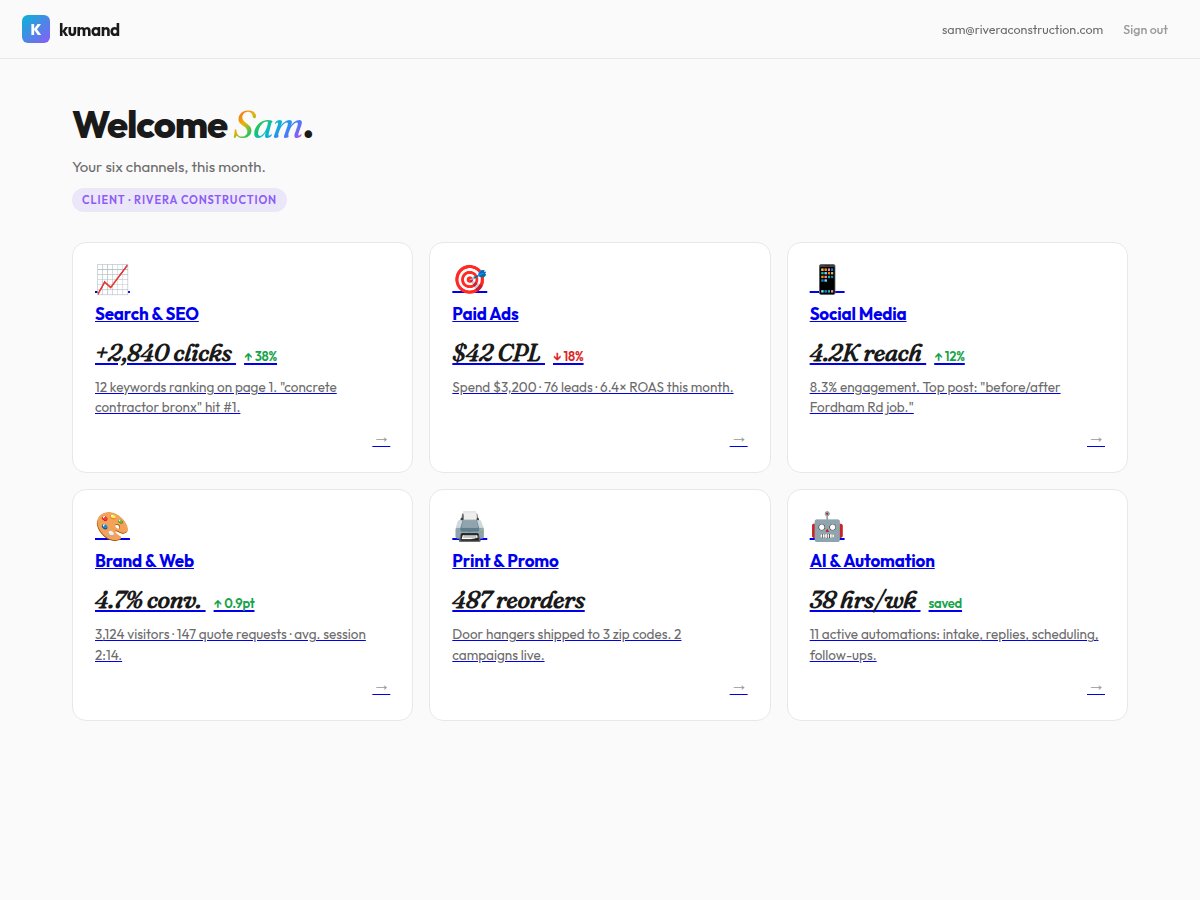Click the AI & Automation robot icon
The width and height of the screenshot is (1200, 900).
(x=827, y=526)
